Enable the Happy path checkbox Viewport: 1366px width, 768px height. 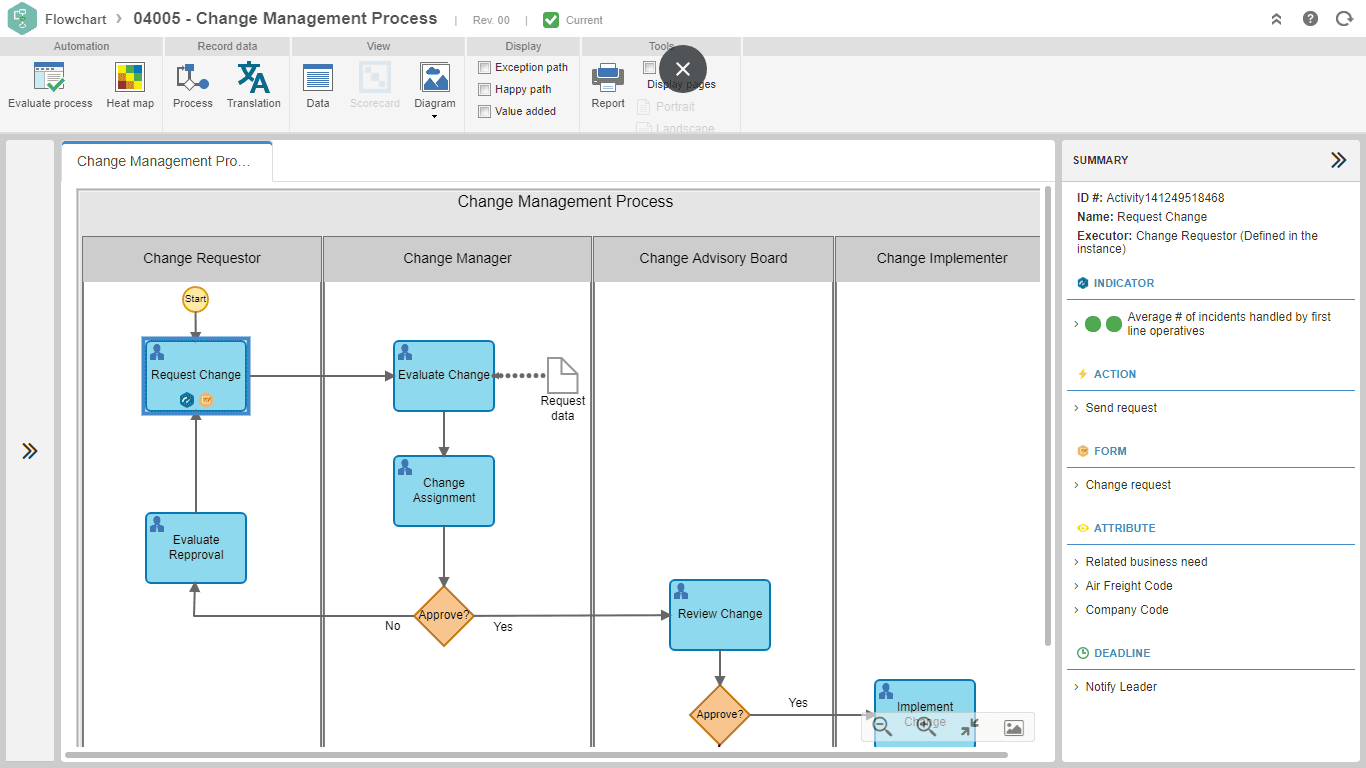(x=485, y=90)
